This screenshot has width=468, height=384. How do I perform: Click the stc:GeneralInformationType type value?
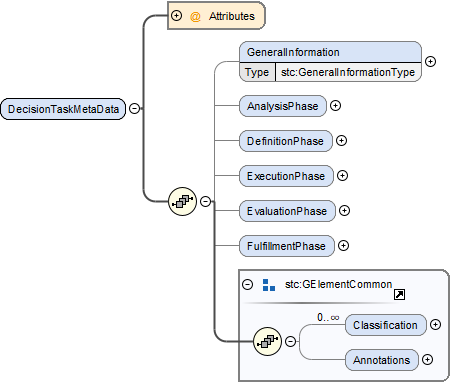(x=348, y=72)
